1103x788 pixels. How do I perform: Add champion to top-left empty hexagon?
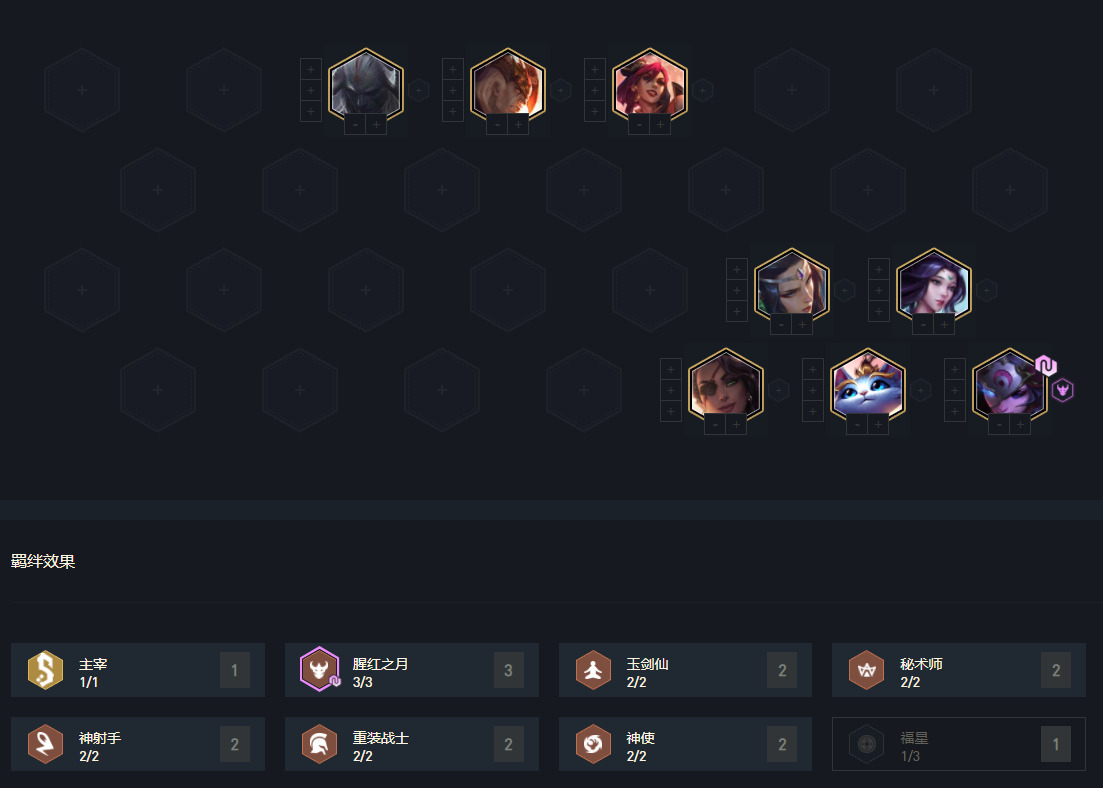pos(82,90)
